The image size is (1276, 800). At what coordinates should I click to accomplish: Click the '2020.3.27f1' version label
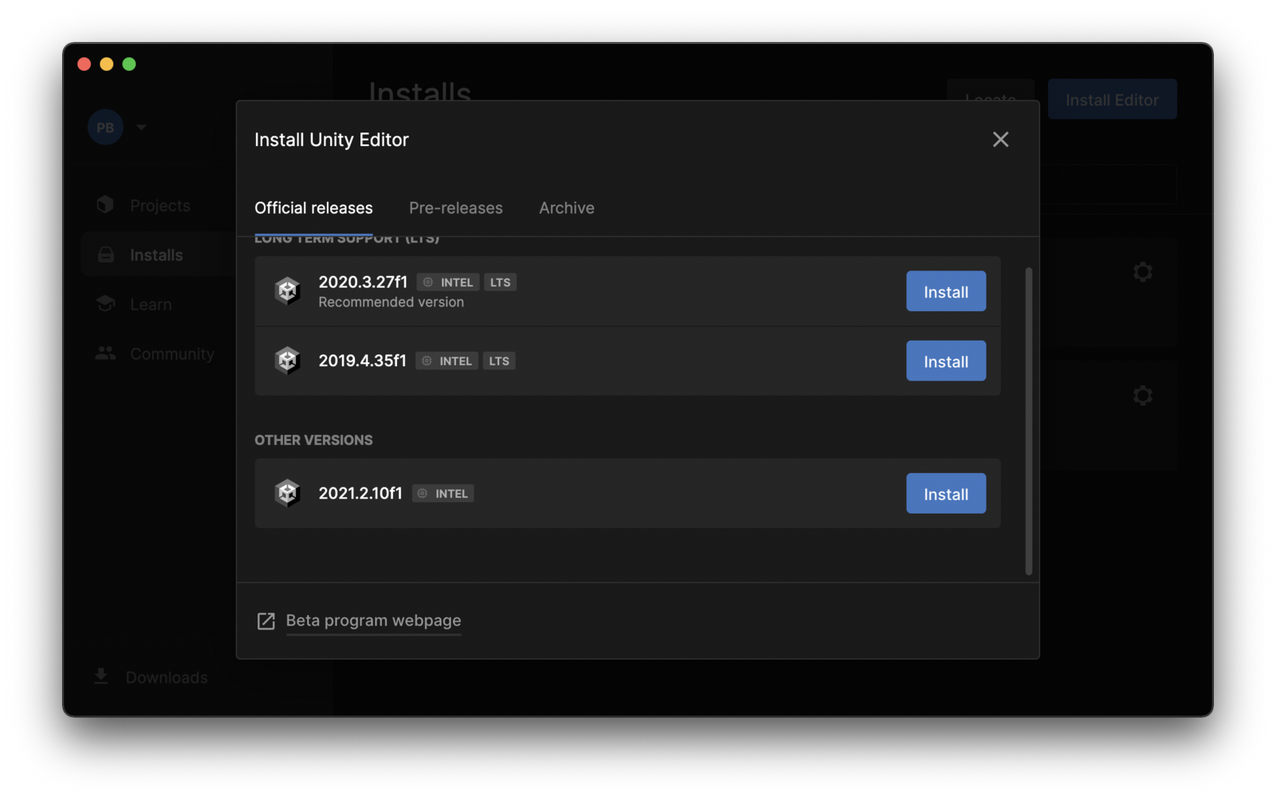point(363,282)
